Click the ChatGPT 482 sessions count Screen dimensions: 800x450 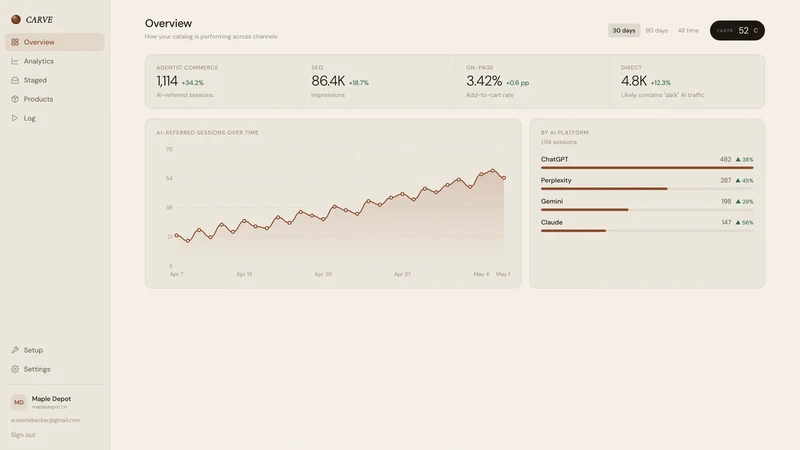(725, 160)
